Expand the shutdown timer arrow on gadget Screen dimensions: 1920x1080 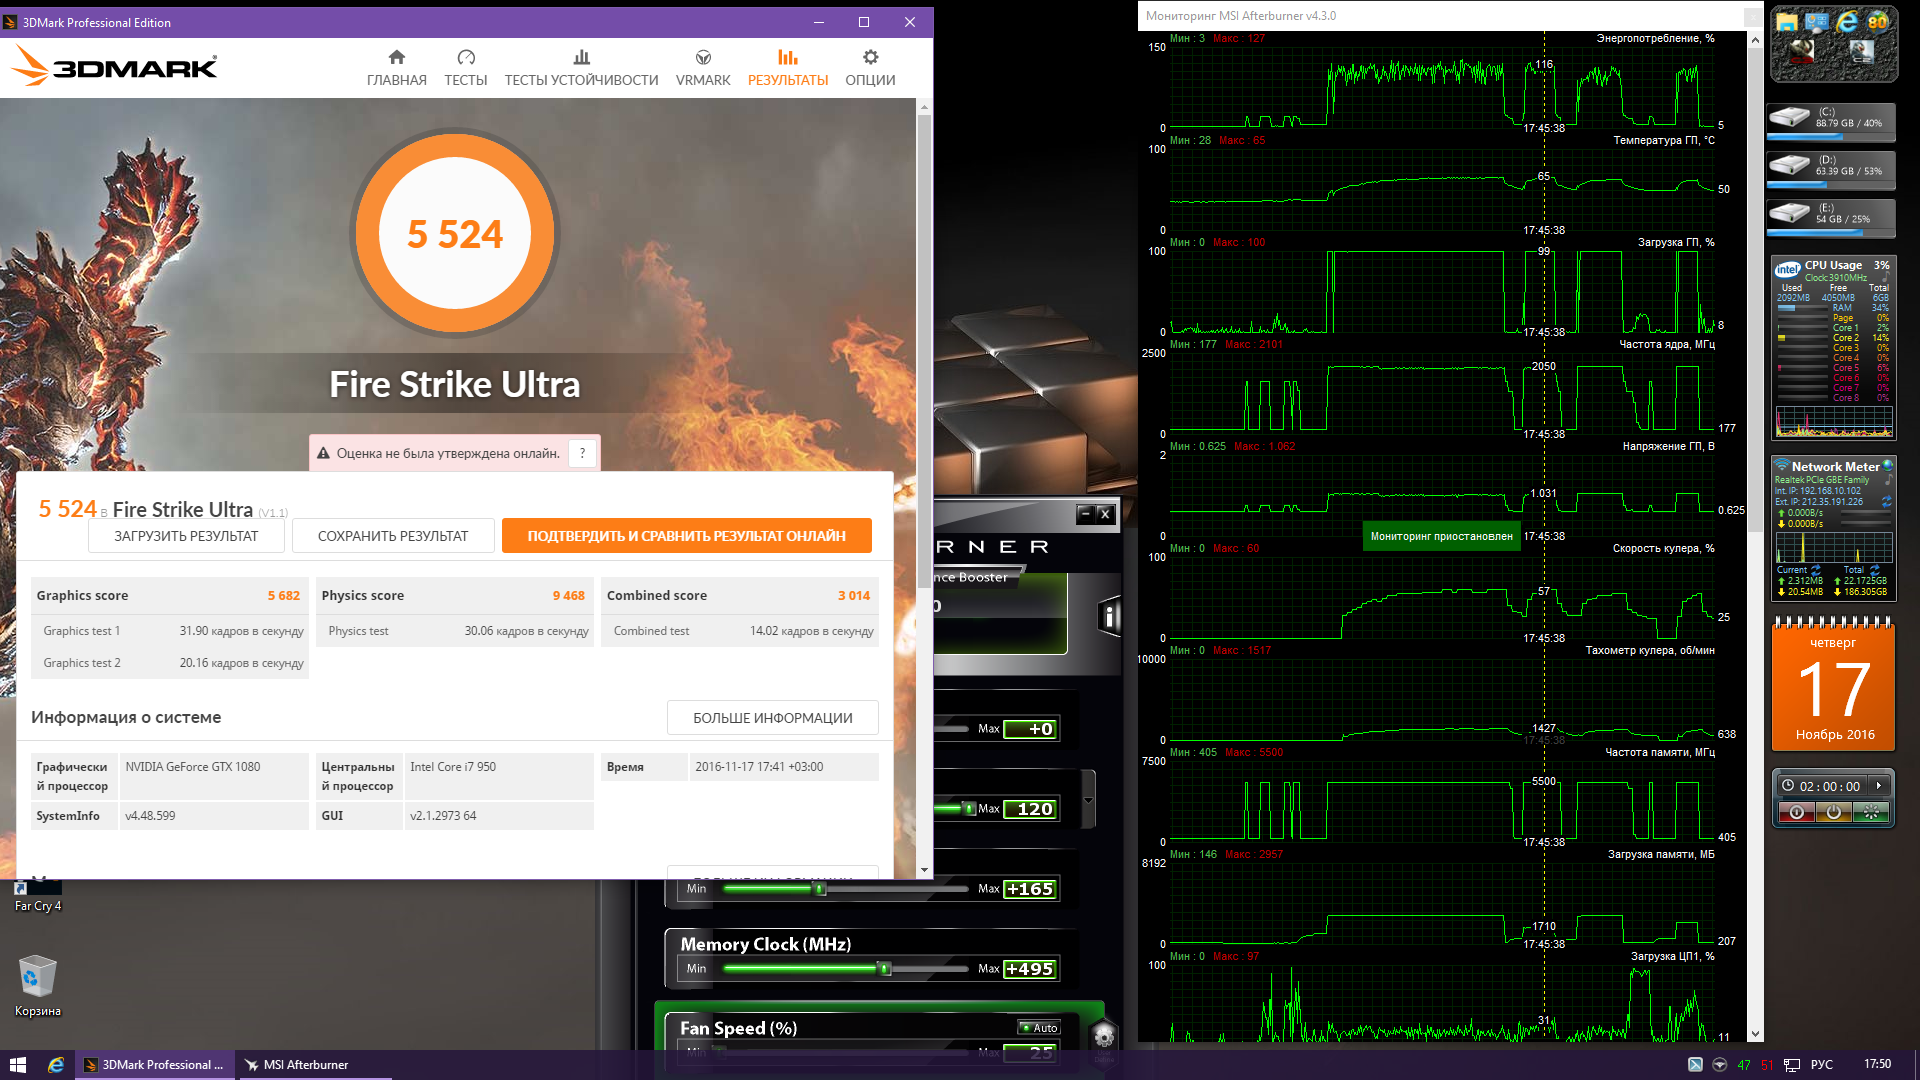[1879, 786]
